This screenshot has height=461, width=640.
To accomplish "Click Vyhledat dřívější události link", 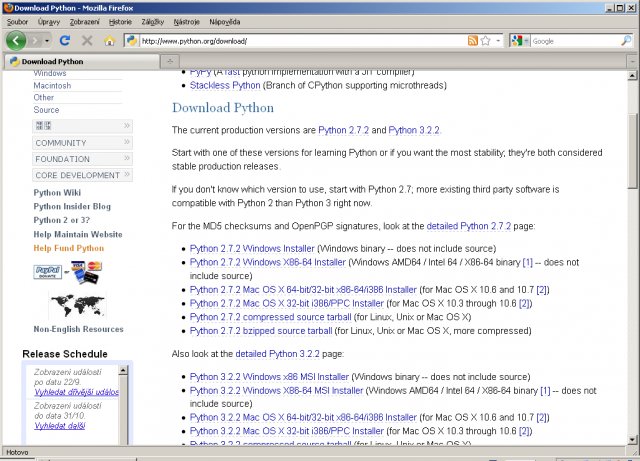I will pos(76,392).
